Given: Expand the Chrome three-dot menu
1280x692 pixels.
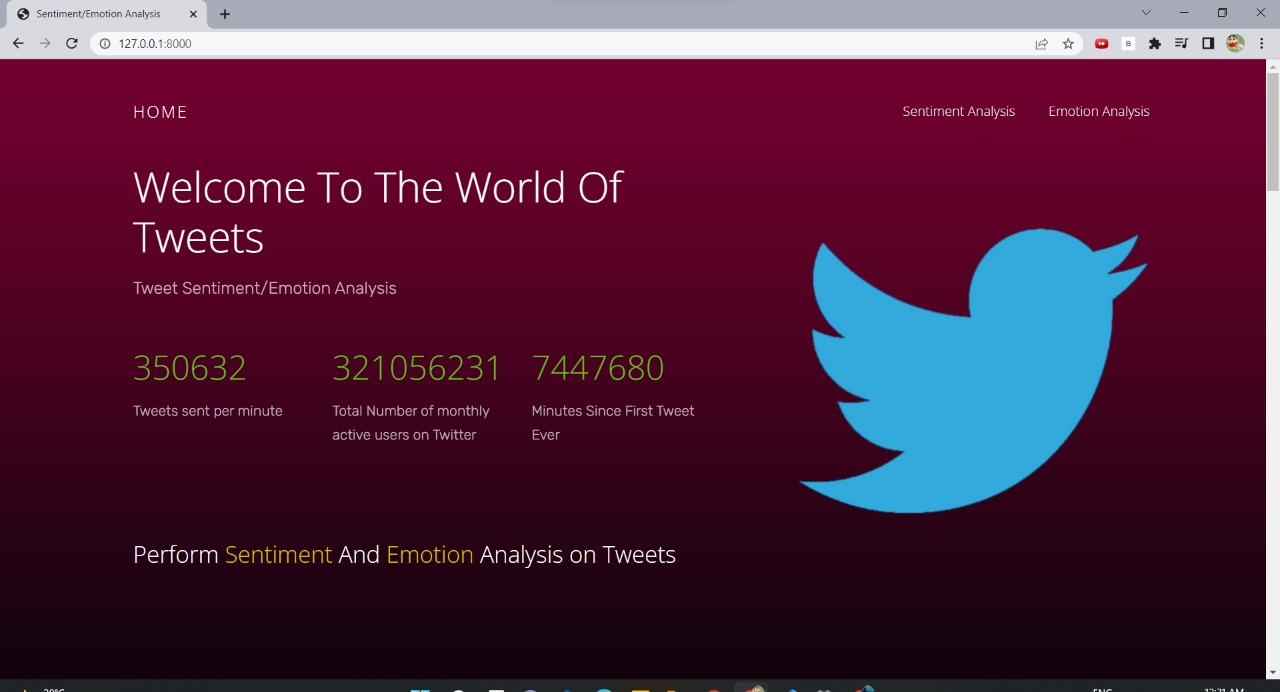Looking at the screenshot, I should pyautogui.click(x=1262, y=43).
